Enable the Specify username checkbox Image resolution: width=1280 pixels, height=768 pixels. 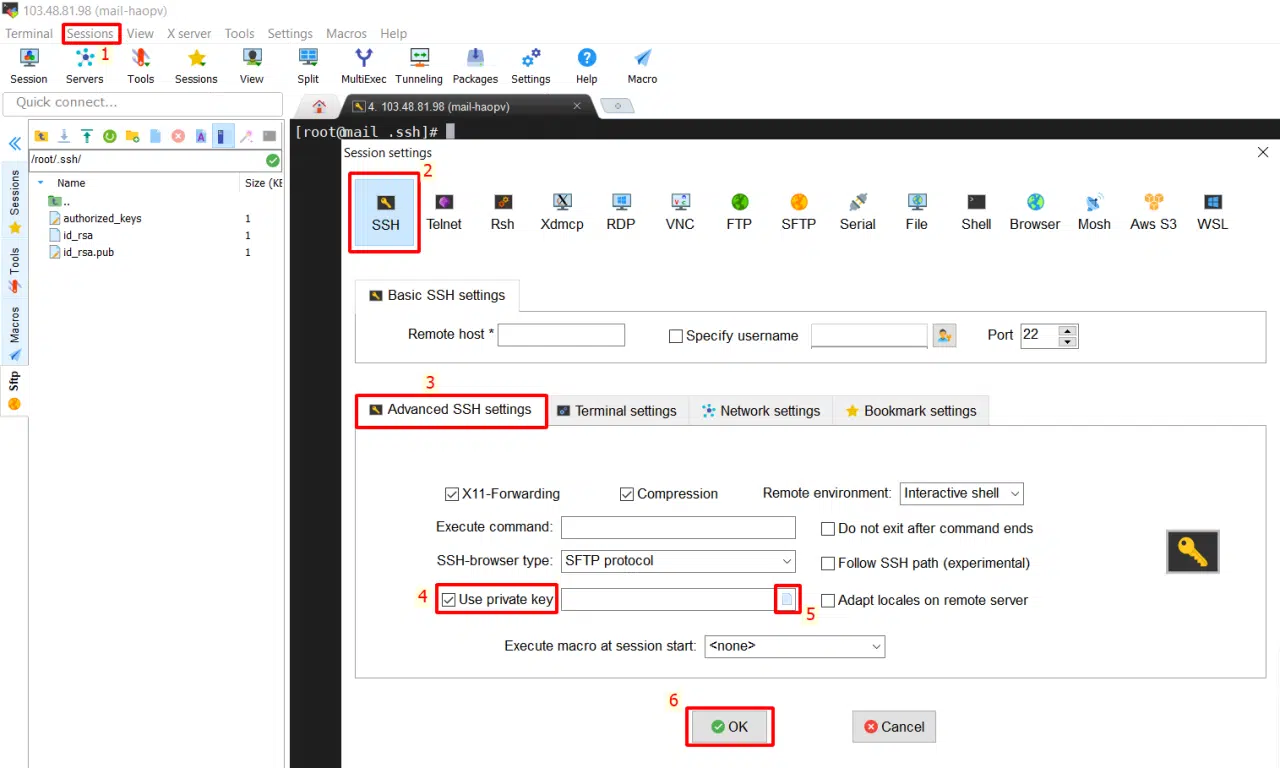pyautogui.click(x=676, y=336)
